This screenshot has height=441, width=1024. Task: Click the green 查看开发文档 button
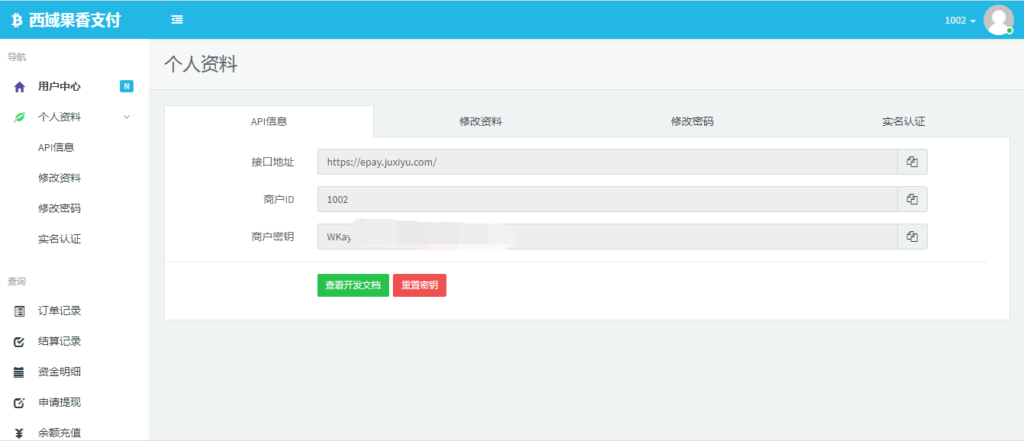(353, 285)
